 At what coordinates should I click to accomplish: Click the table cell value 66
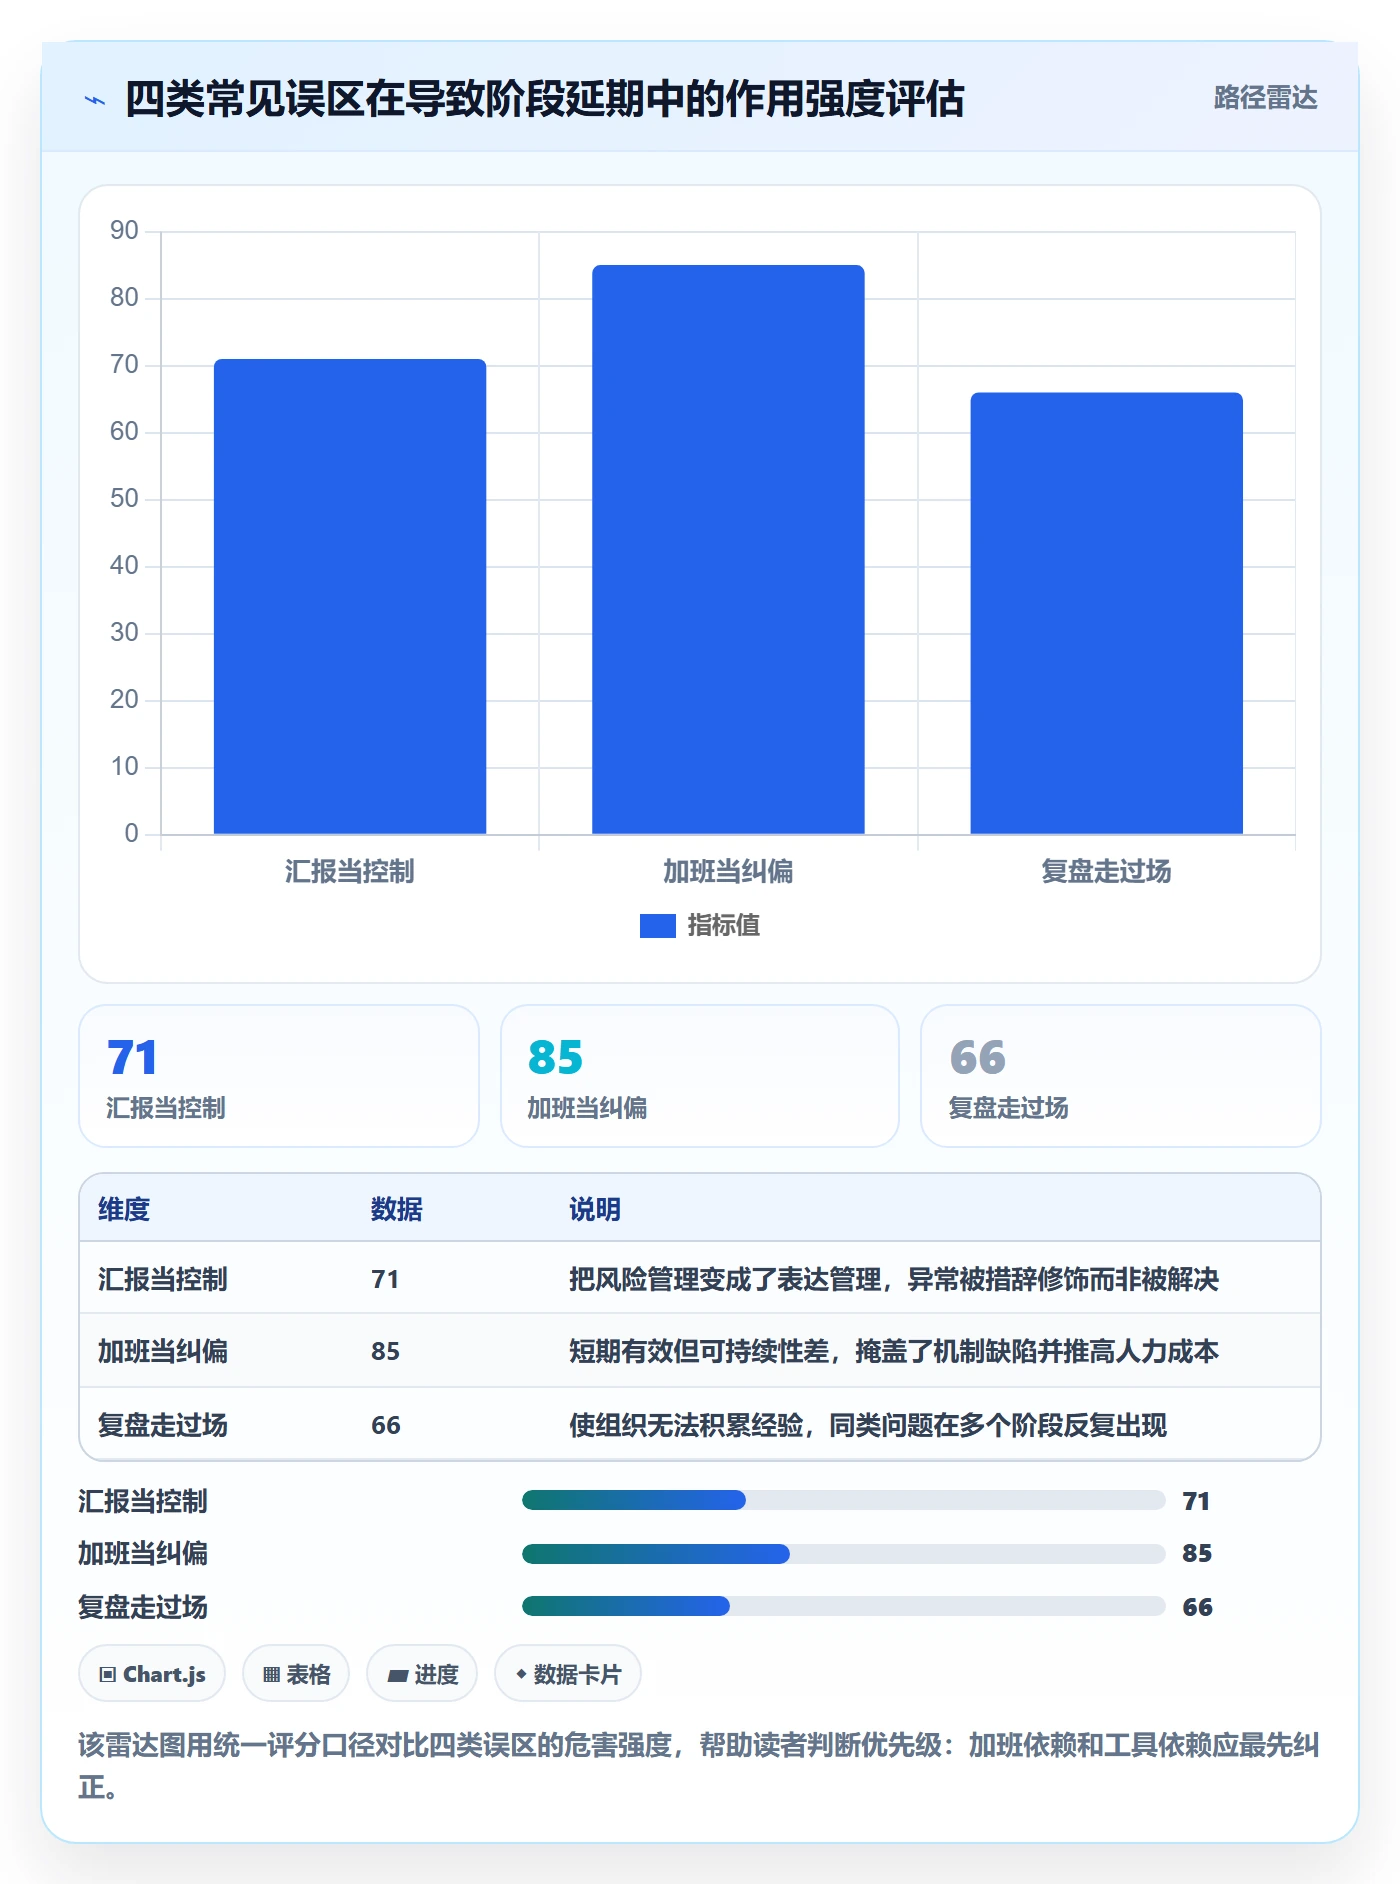tap(385, 1425)
